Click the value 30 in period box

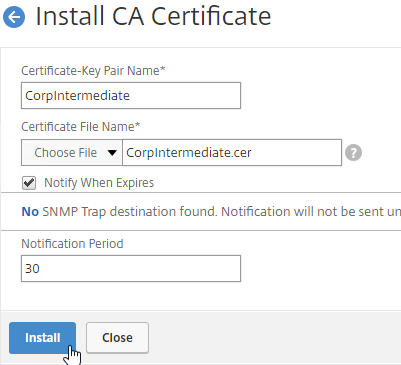32,269
